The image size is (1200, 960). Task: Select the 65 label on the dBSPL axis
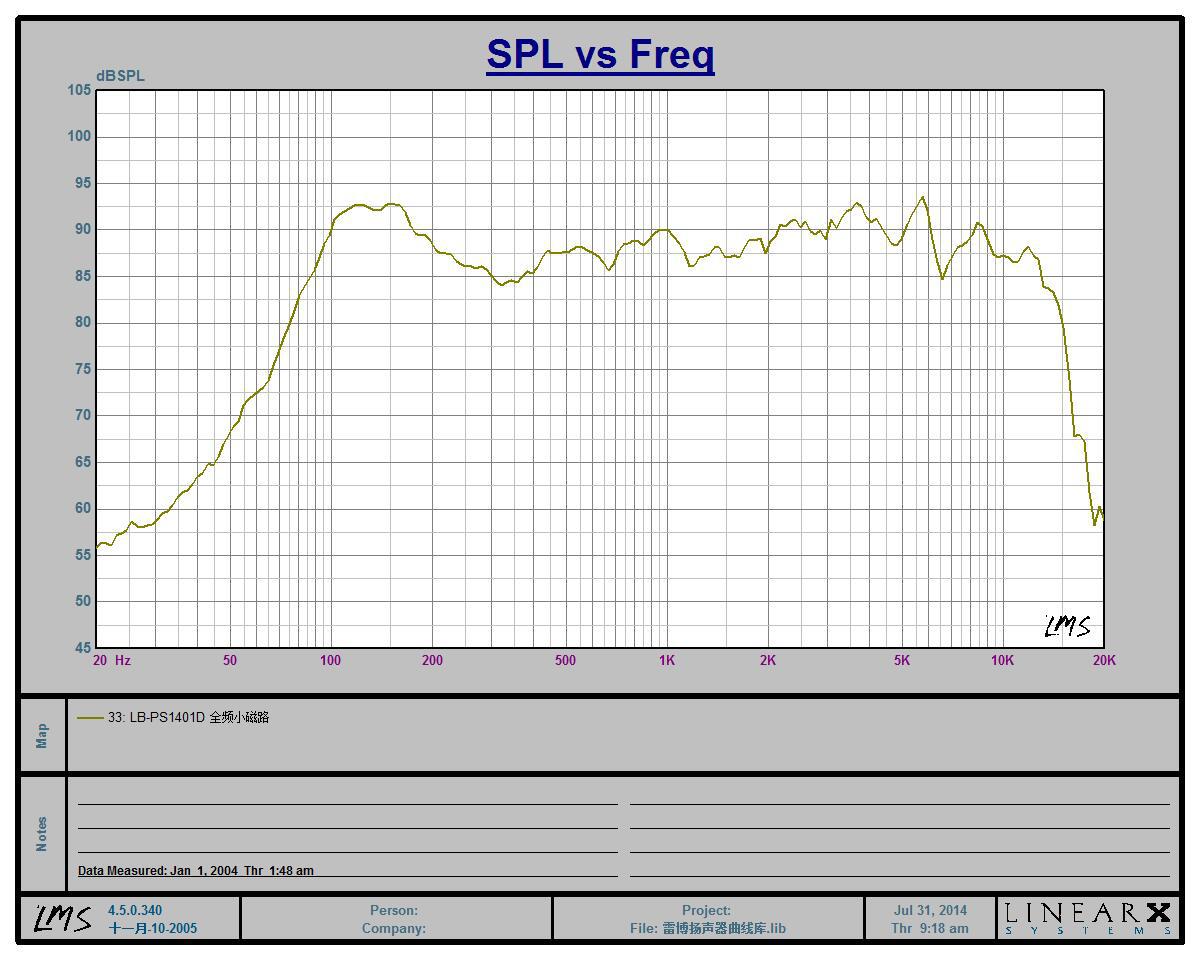coord(83,462)
